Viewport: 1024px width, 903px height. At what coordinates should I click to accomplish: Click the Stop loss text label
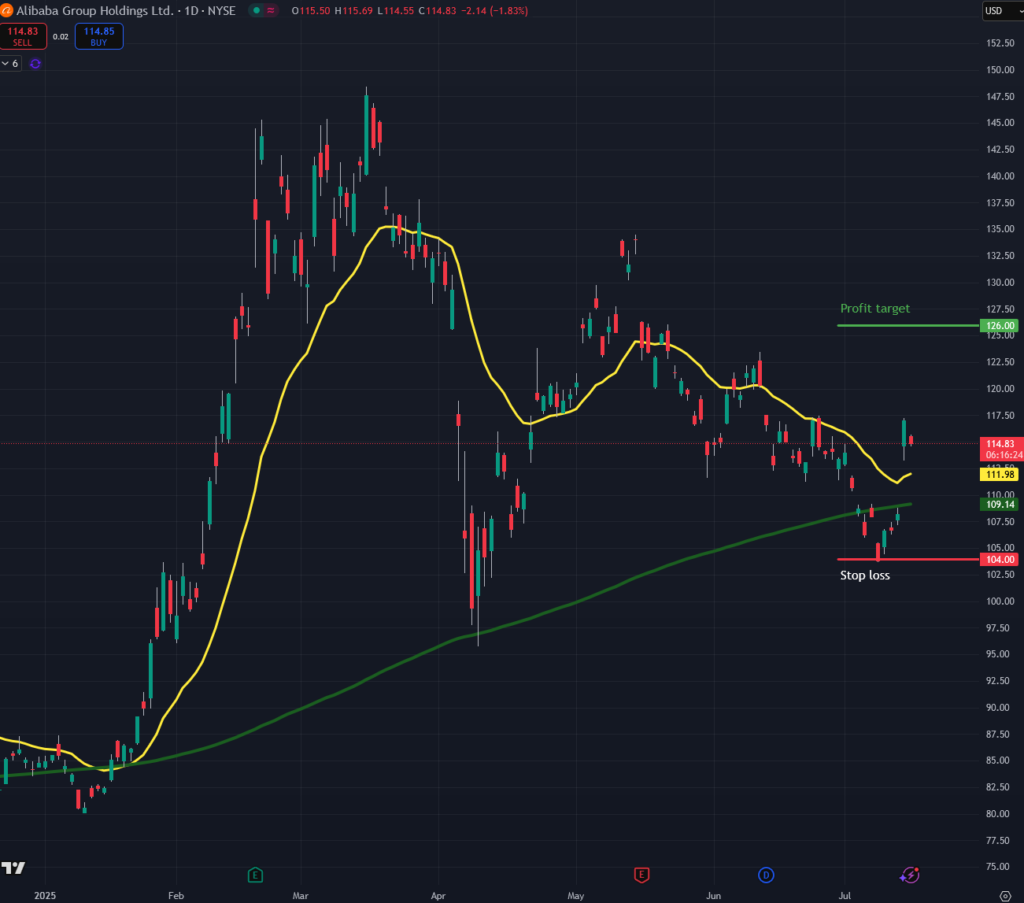(865, 575)
